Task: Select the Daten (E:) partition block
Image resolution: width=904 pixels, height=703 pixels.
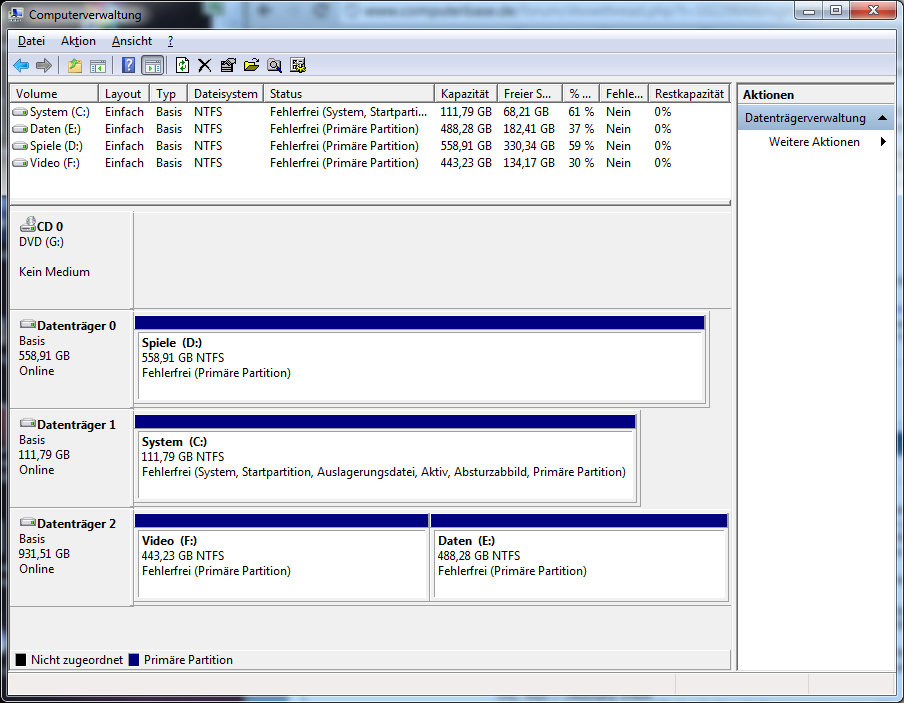Action: [579, 557]
